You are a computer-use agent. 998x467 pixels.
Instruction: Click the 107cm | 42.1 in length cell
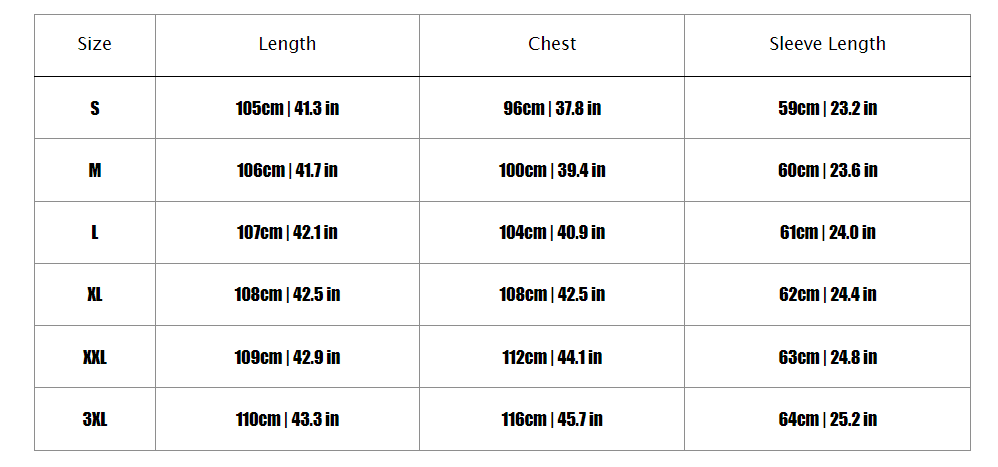pos(287,233)
